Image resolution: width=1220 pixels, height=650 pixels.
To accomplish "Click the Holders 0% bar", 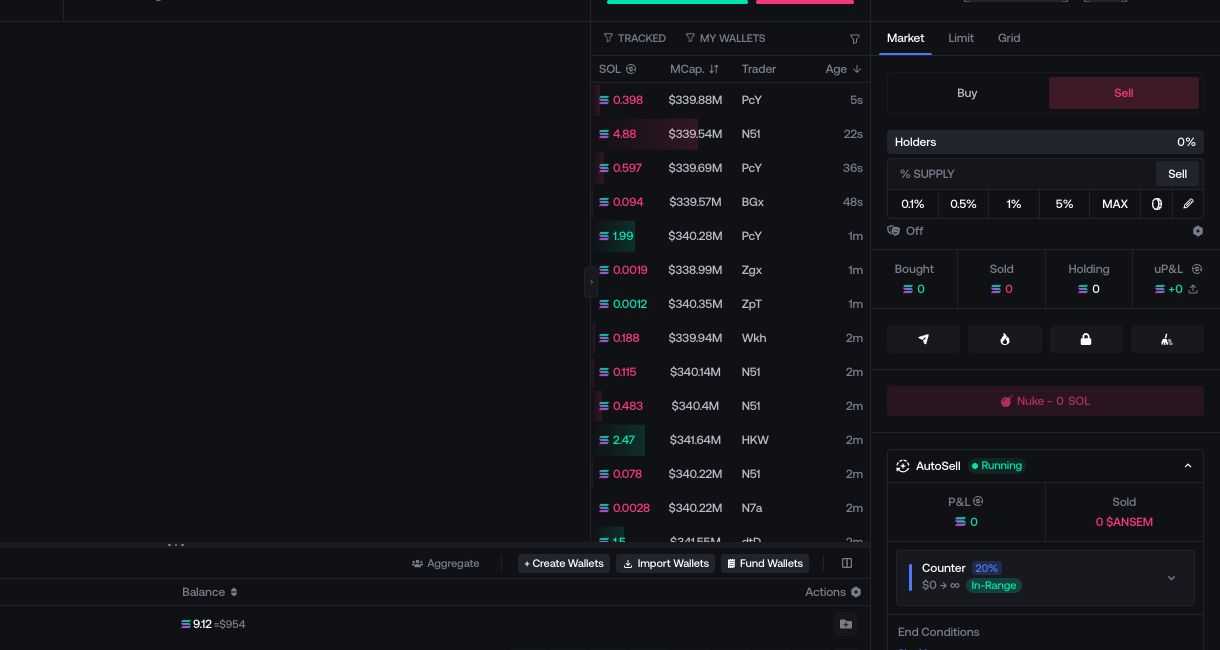I will click(1045, 142).
